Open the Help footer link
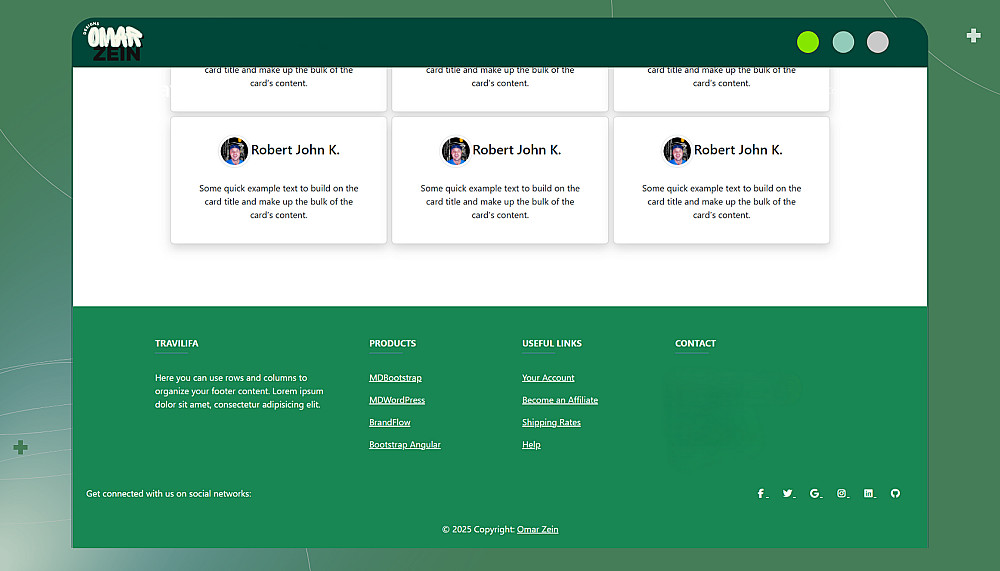The image size is (1000, 571). point(531,445)
